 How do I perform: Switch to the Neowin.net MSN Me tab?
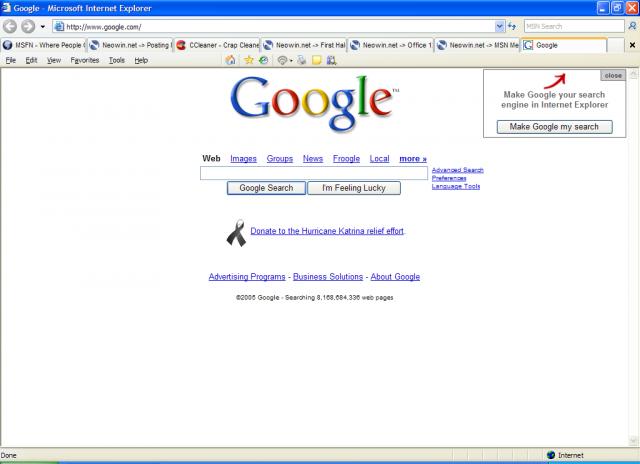478,45
